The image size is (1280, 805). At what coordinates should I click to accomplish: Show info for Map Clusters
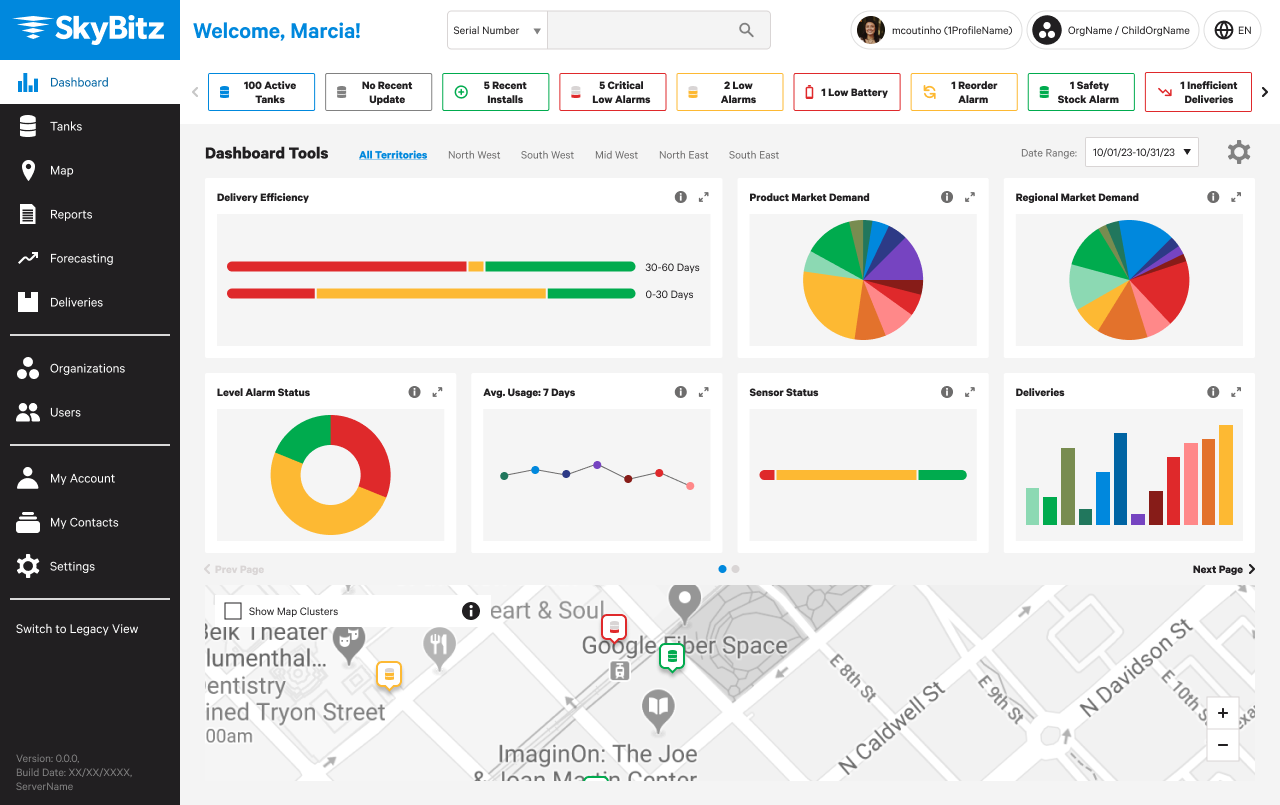pos(471,611)
